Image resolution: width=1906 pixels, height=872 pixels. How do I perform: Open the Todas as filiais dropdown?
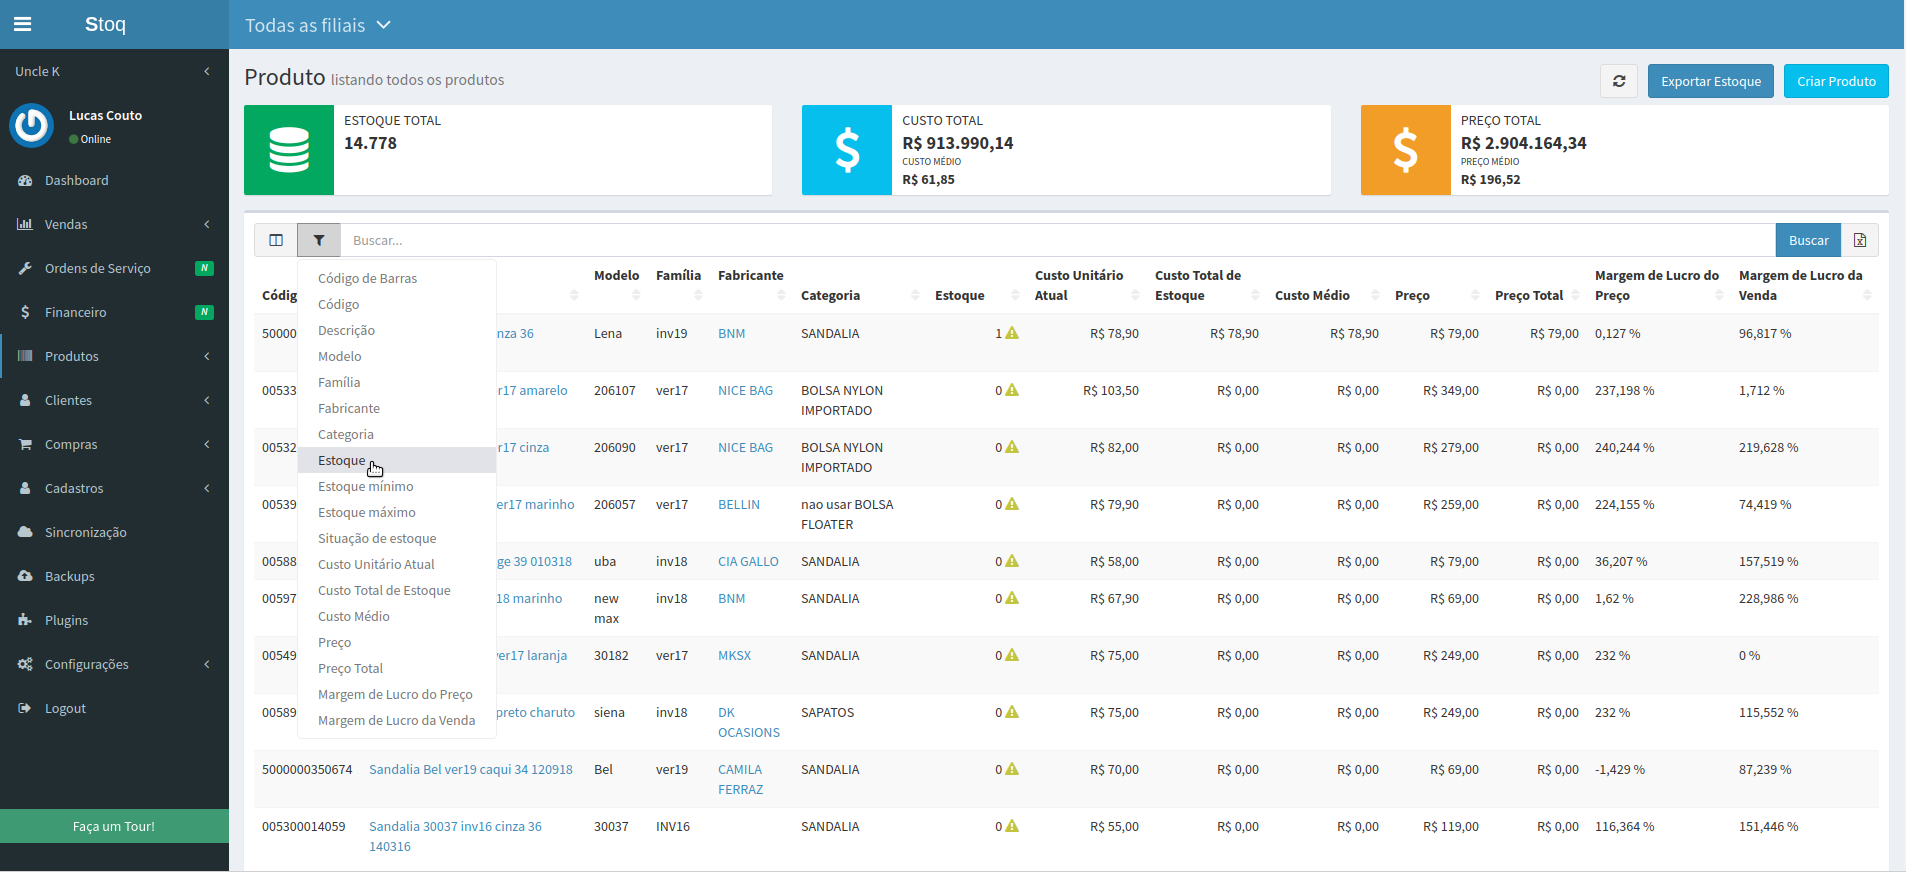(318, 25)
